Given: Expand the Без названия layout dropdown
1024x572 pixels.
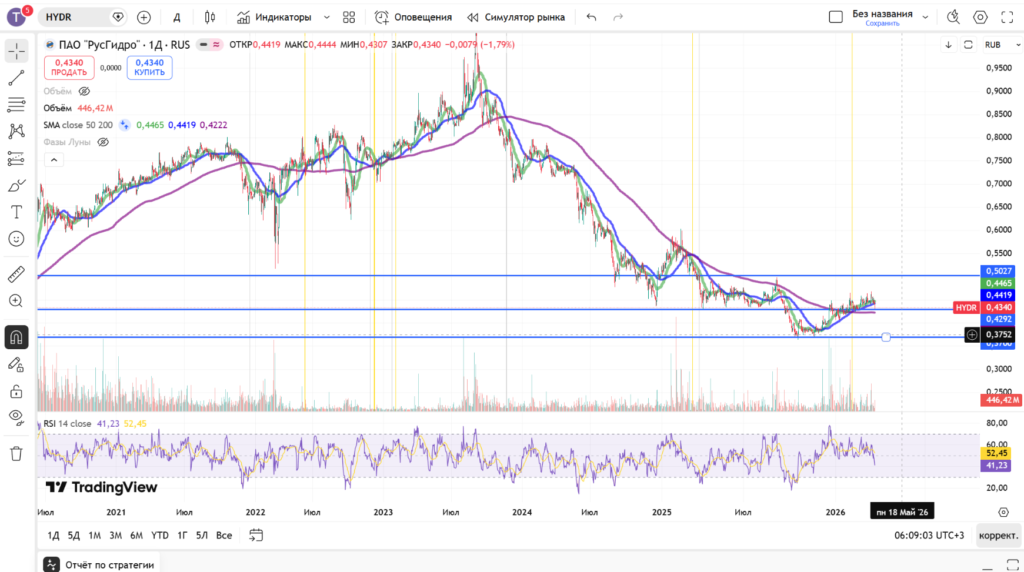Looking at the screenshot, I should (x=925, y=17).
